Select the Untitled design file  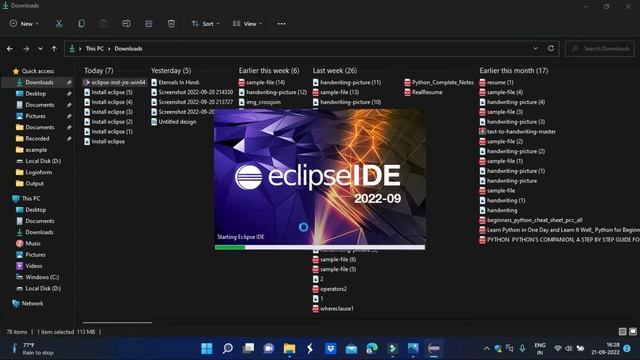173,122
